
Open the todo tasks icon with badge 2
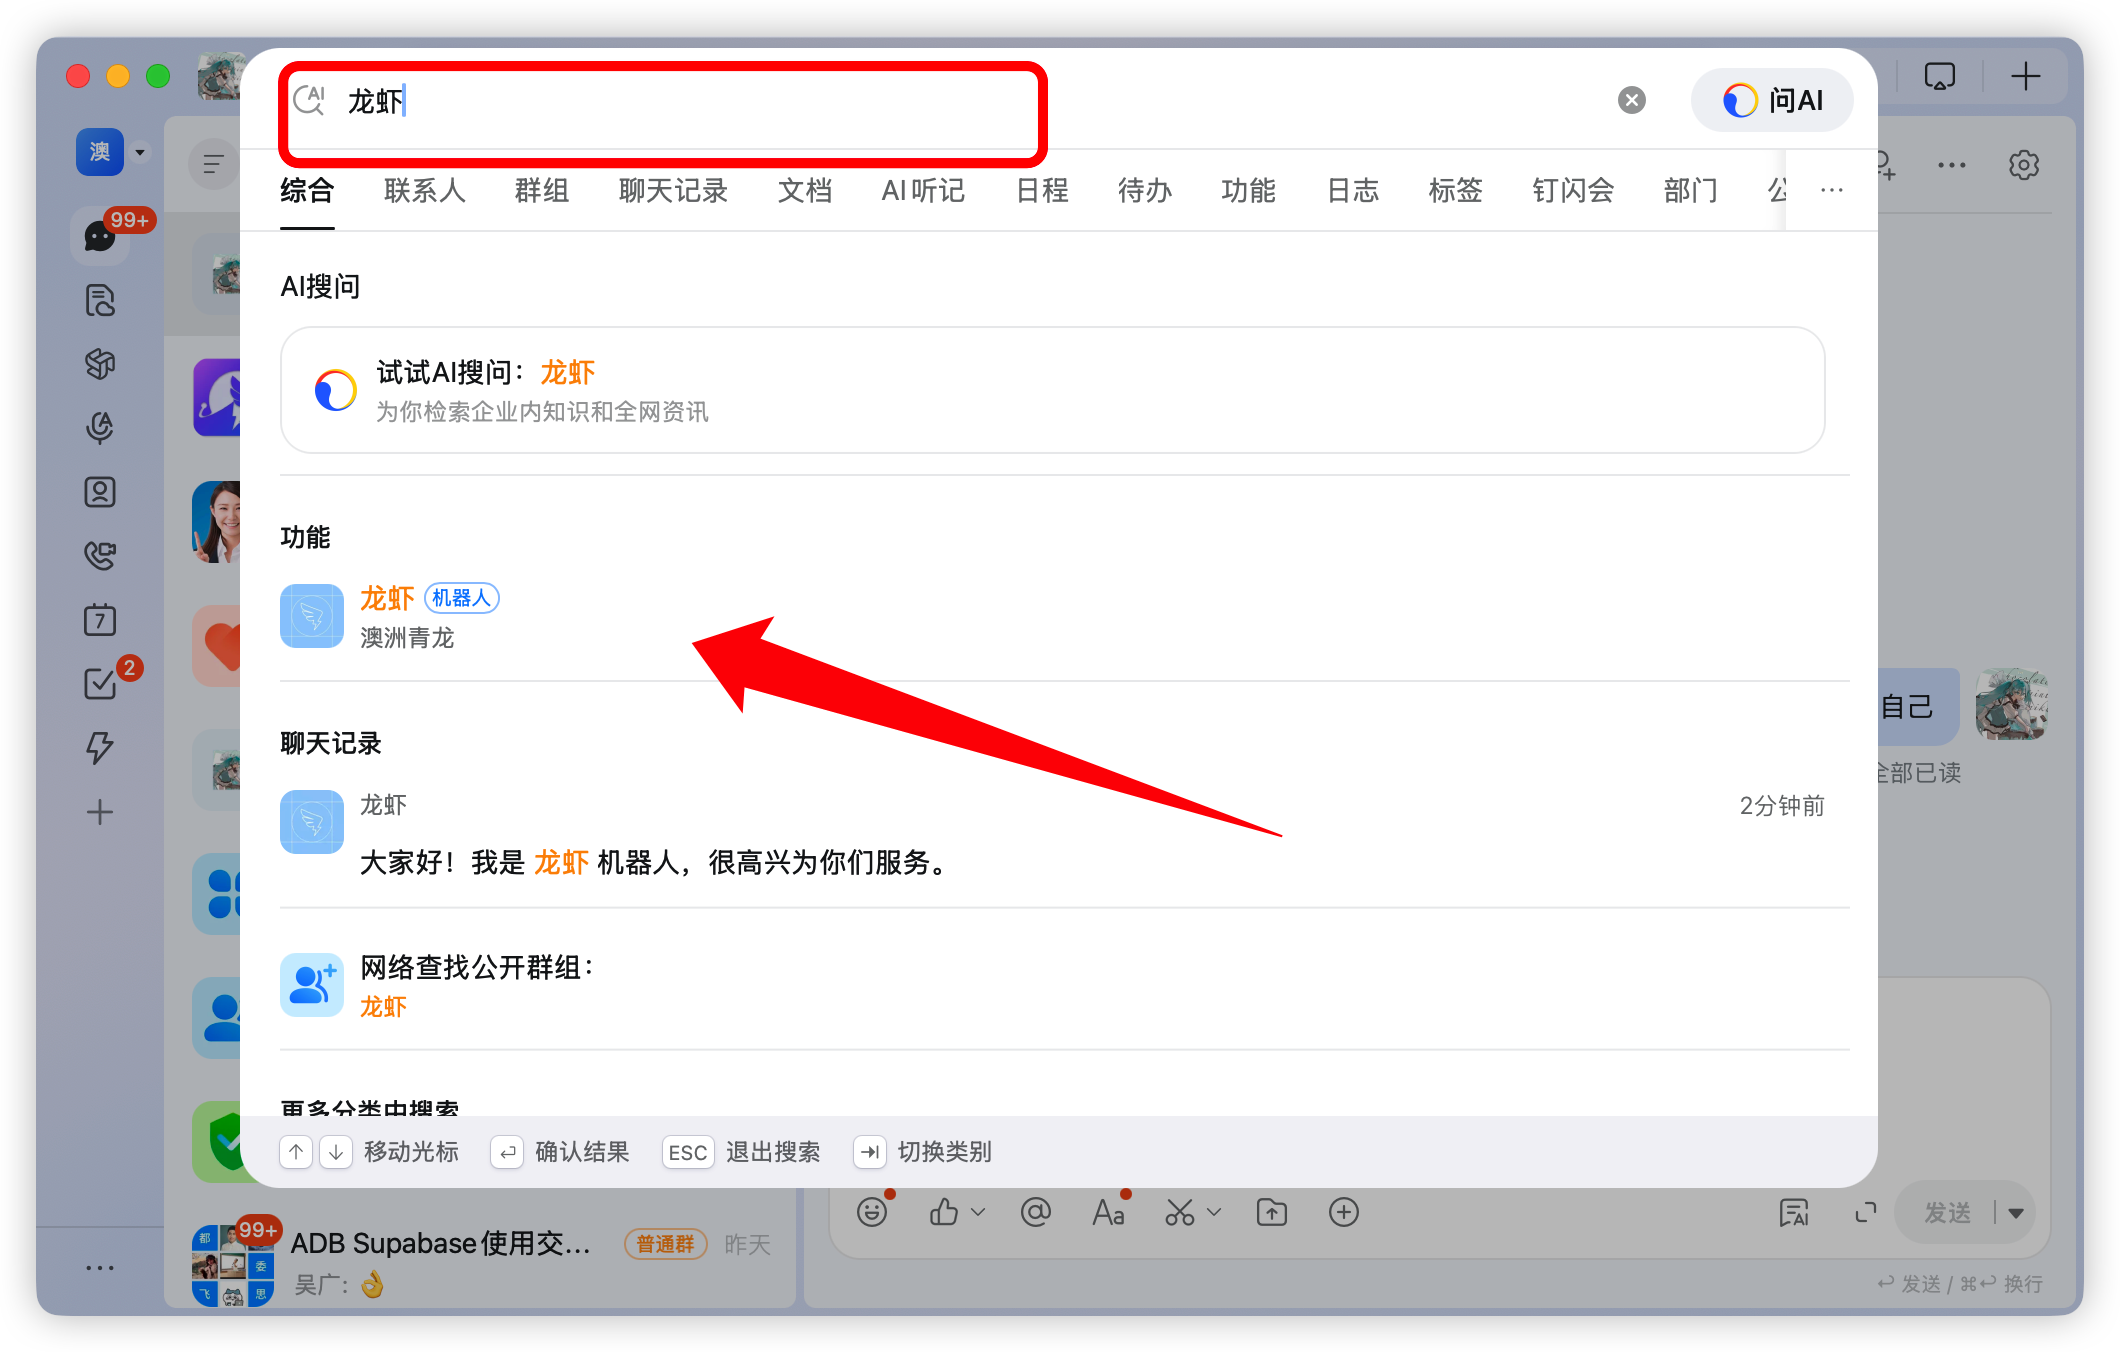click(99, 682)
